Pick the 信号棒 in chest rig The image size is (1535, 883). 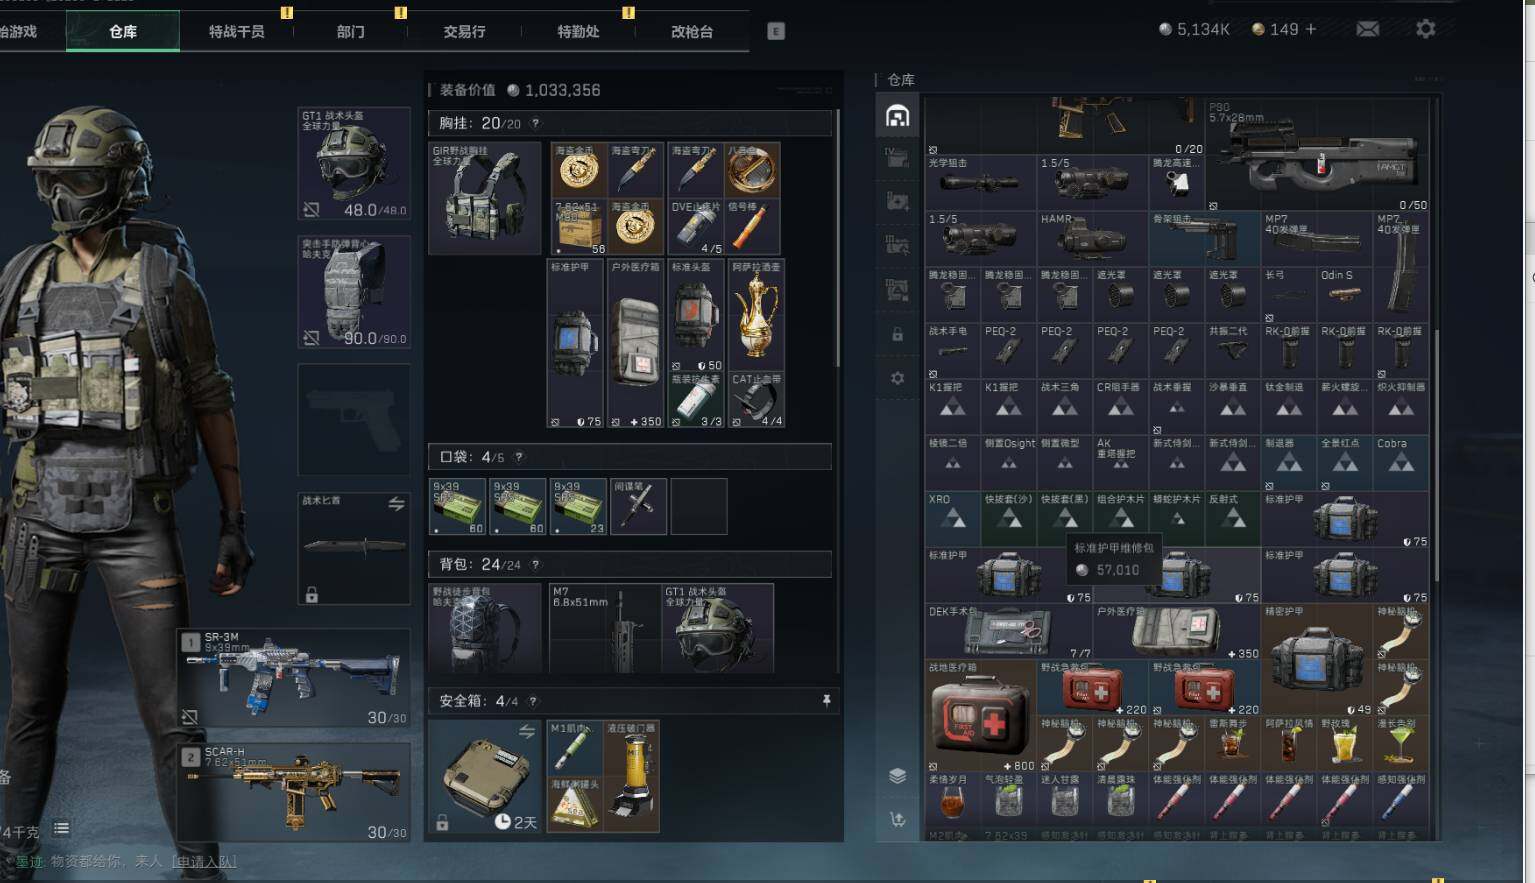tap(753, 226)
